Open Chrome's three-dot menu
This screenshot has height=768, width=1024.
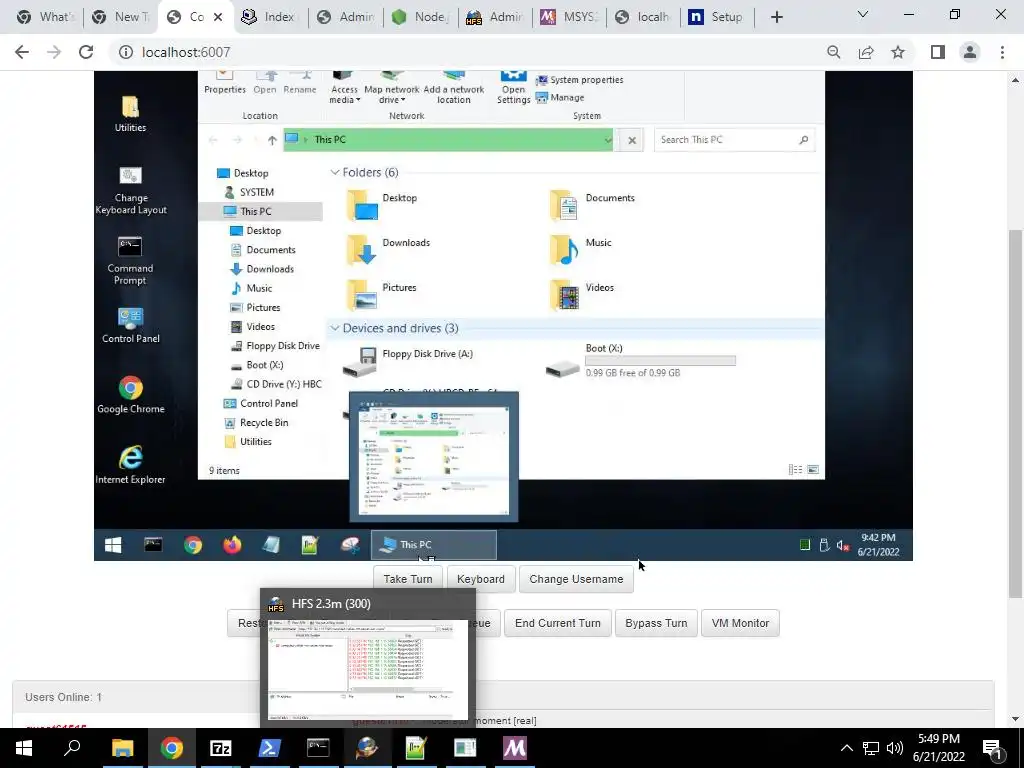pyautogui.click(x=1002, y=52)
